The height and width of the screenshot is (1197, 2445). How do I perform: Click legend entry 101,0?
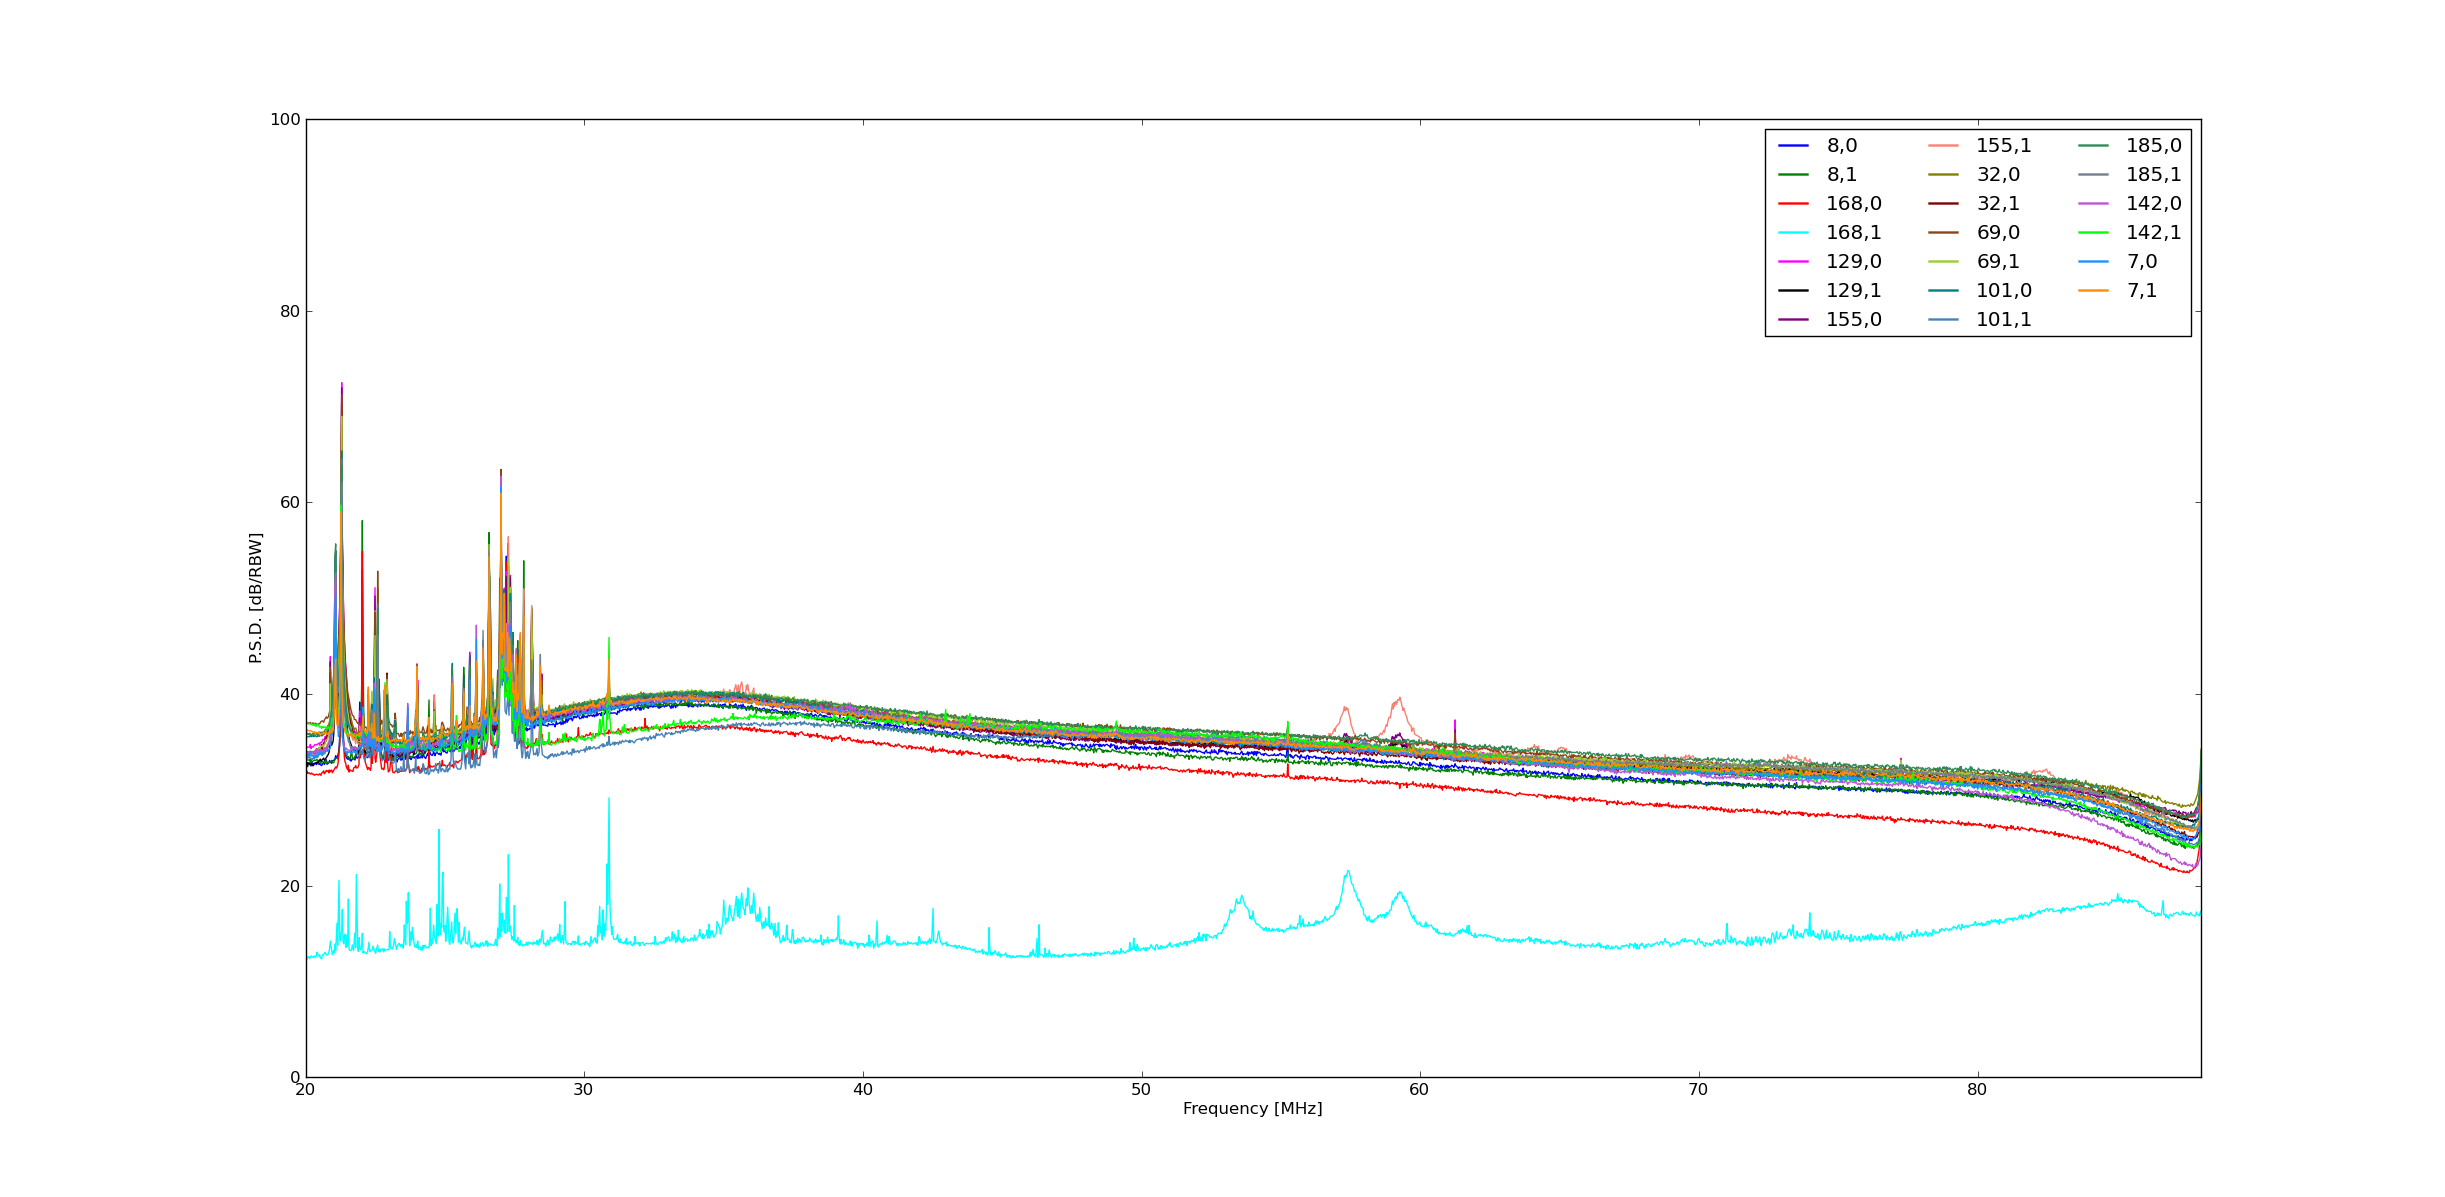[1979, 291]
